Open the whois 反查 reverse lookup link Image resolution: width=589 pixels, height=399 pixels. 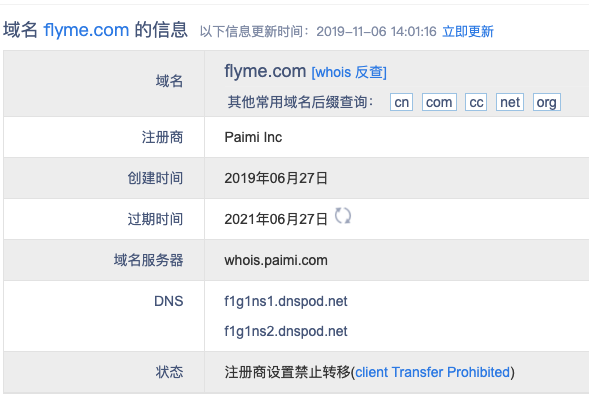(349, 72)
